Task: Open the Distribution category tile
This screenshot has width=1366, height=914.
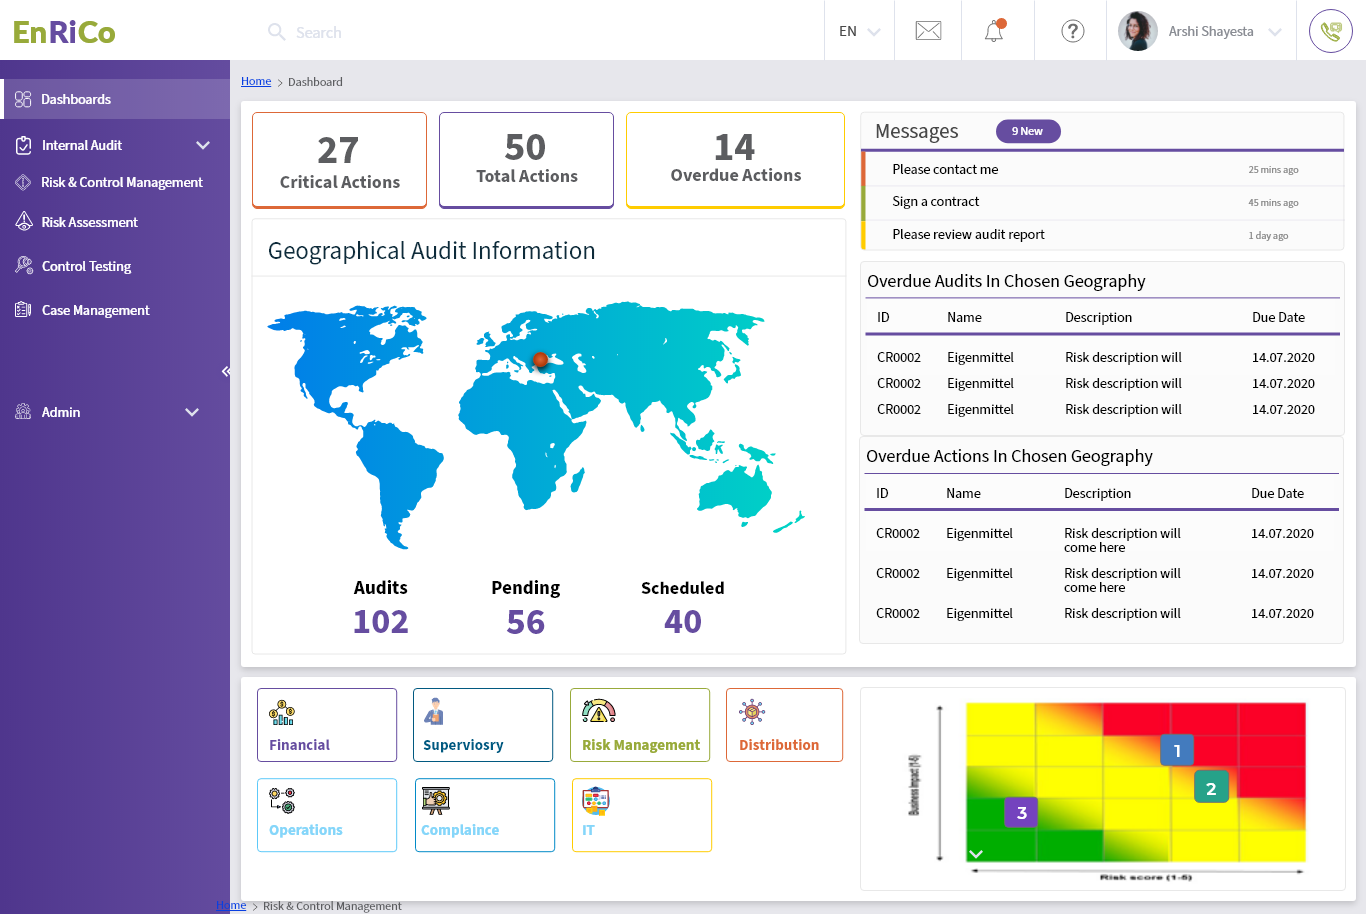Action: pyautogui.click(x=784, y=724)
